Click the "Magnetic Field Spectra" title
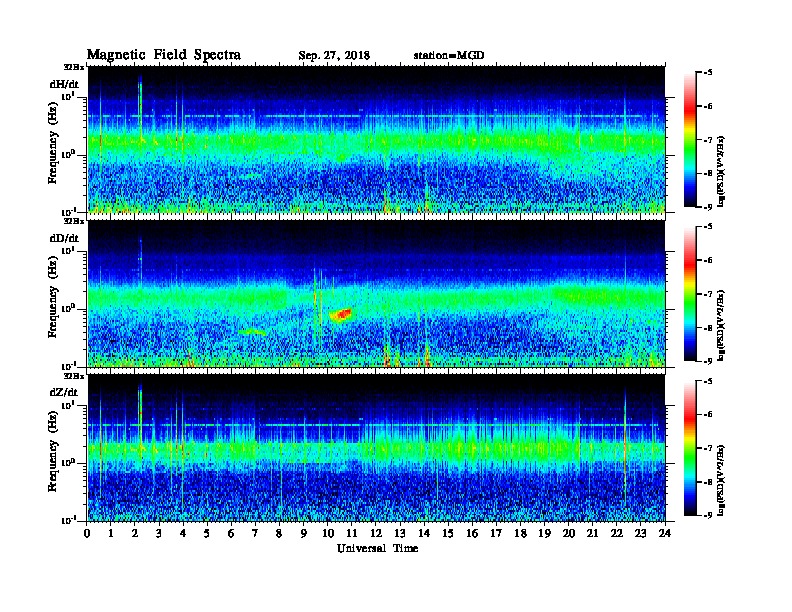The image size is (792, 612). [164, 55]
